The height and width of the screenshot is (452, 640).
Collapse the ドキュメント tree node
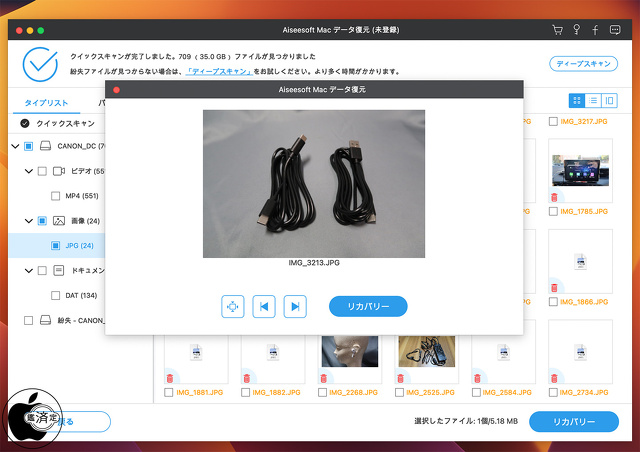(x=29, y=270)
